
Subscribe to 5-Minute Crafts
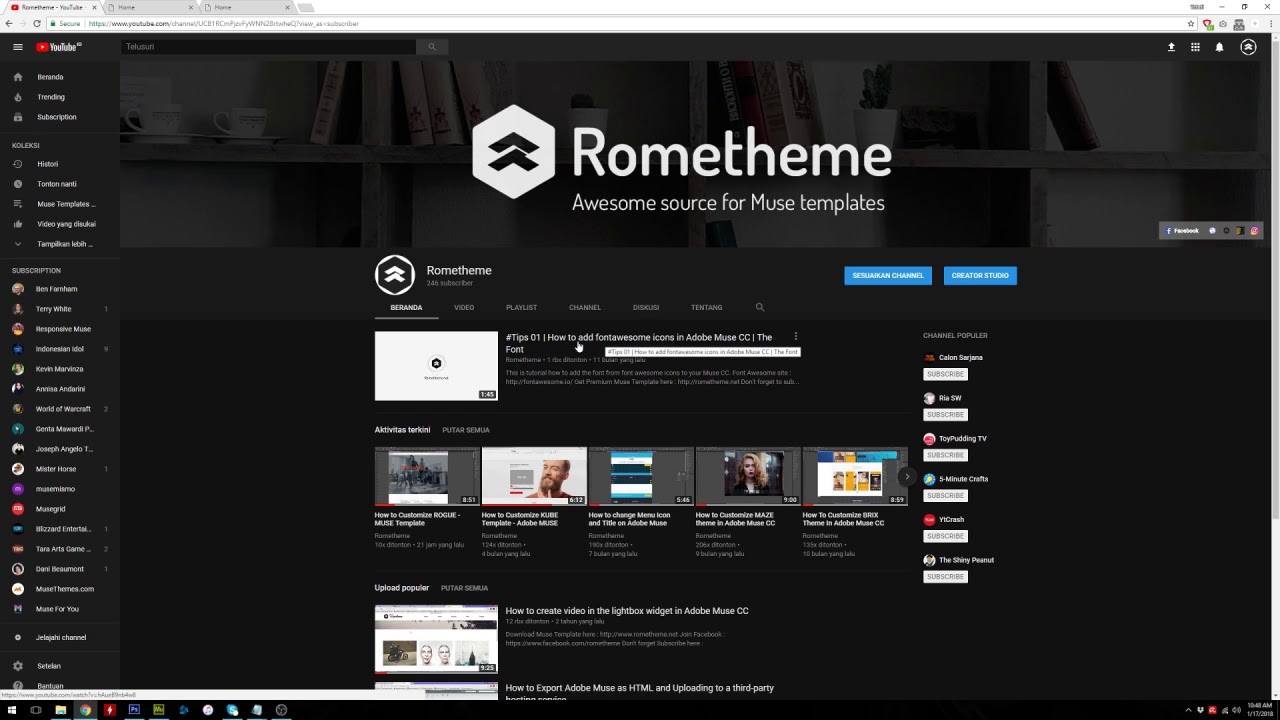point(945,496)
